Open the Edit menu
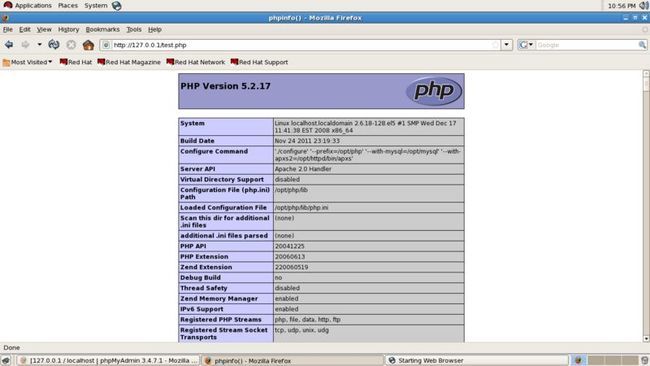The image size is (650, 366). [x=24, y=29]
